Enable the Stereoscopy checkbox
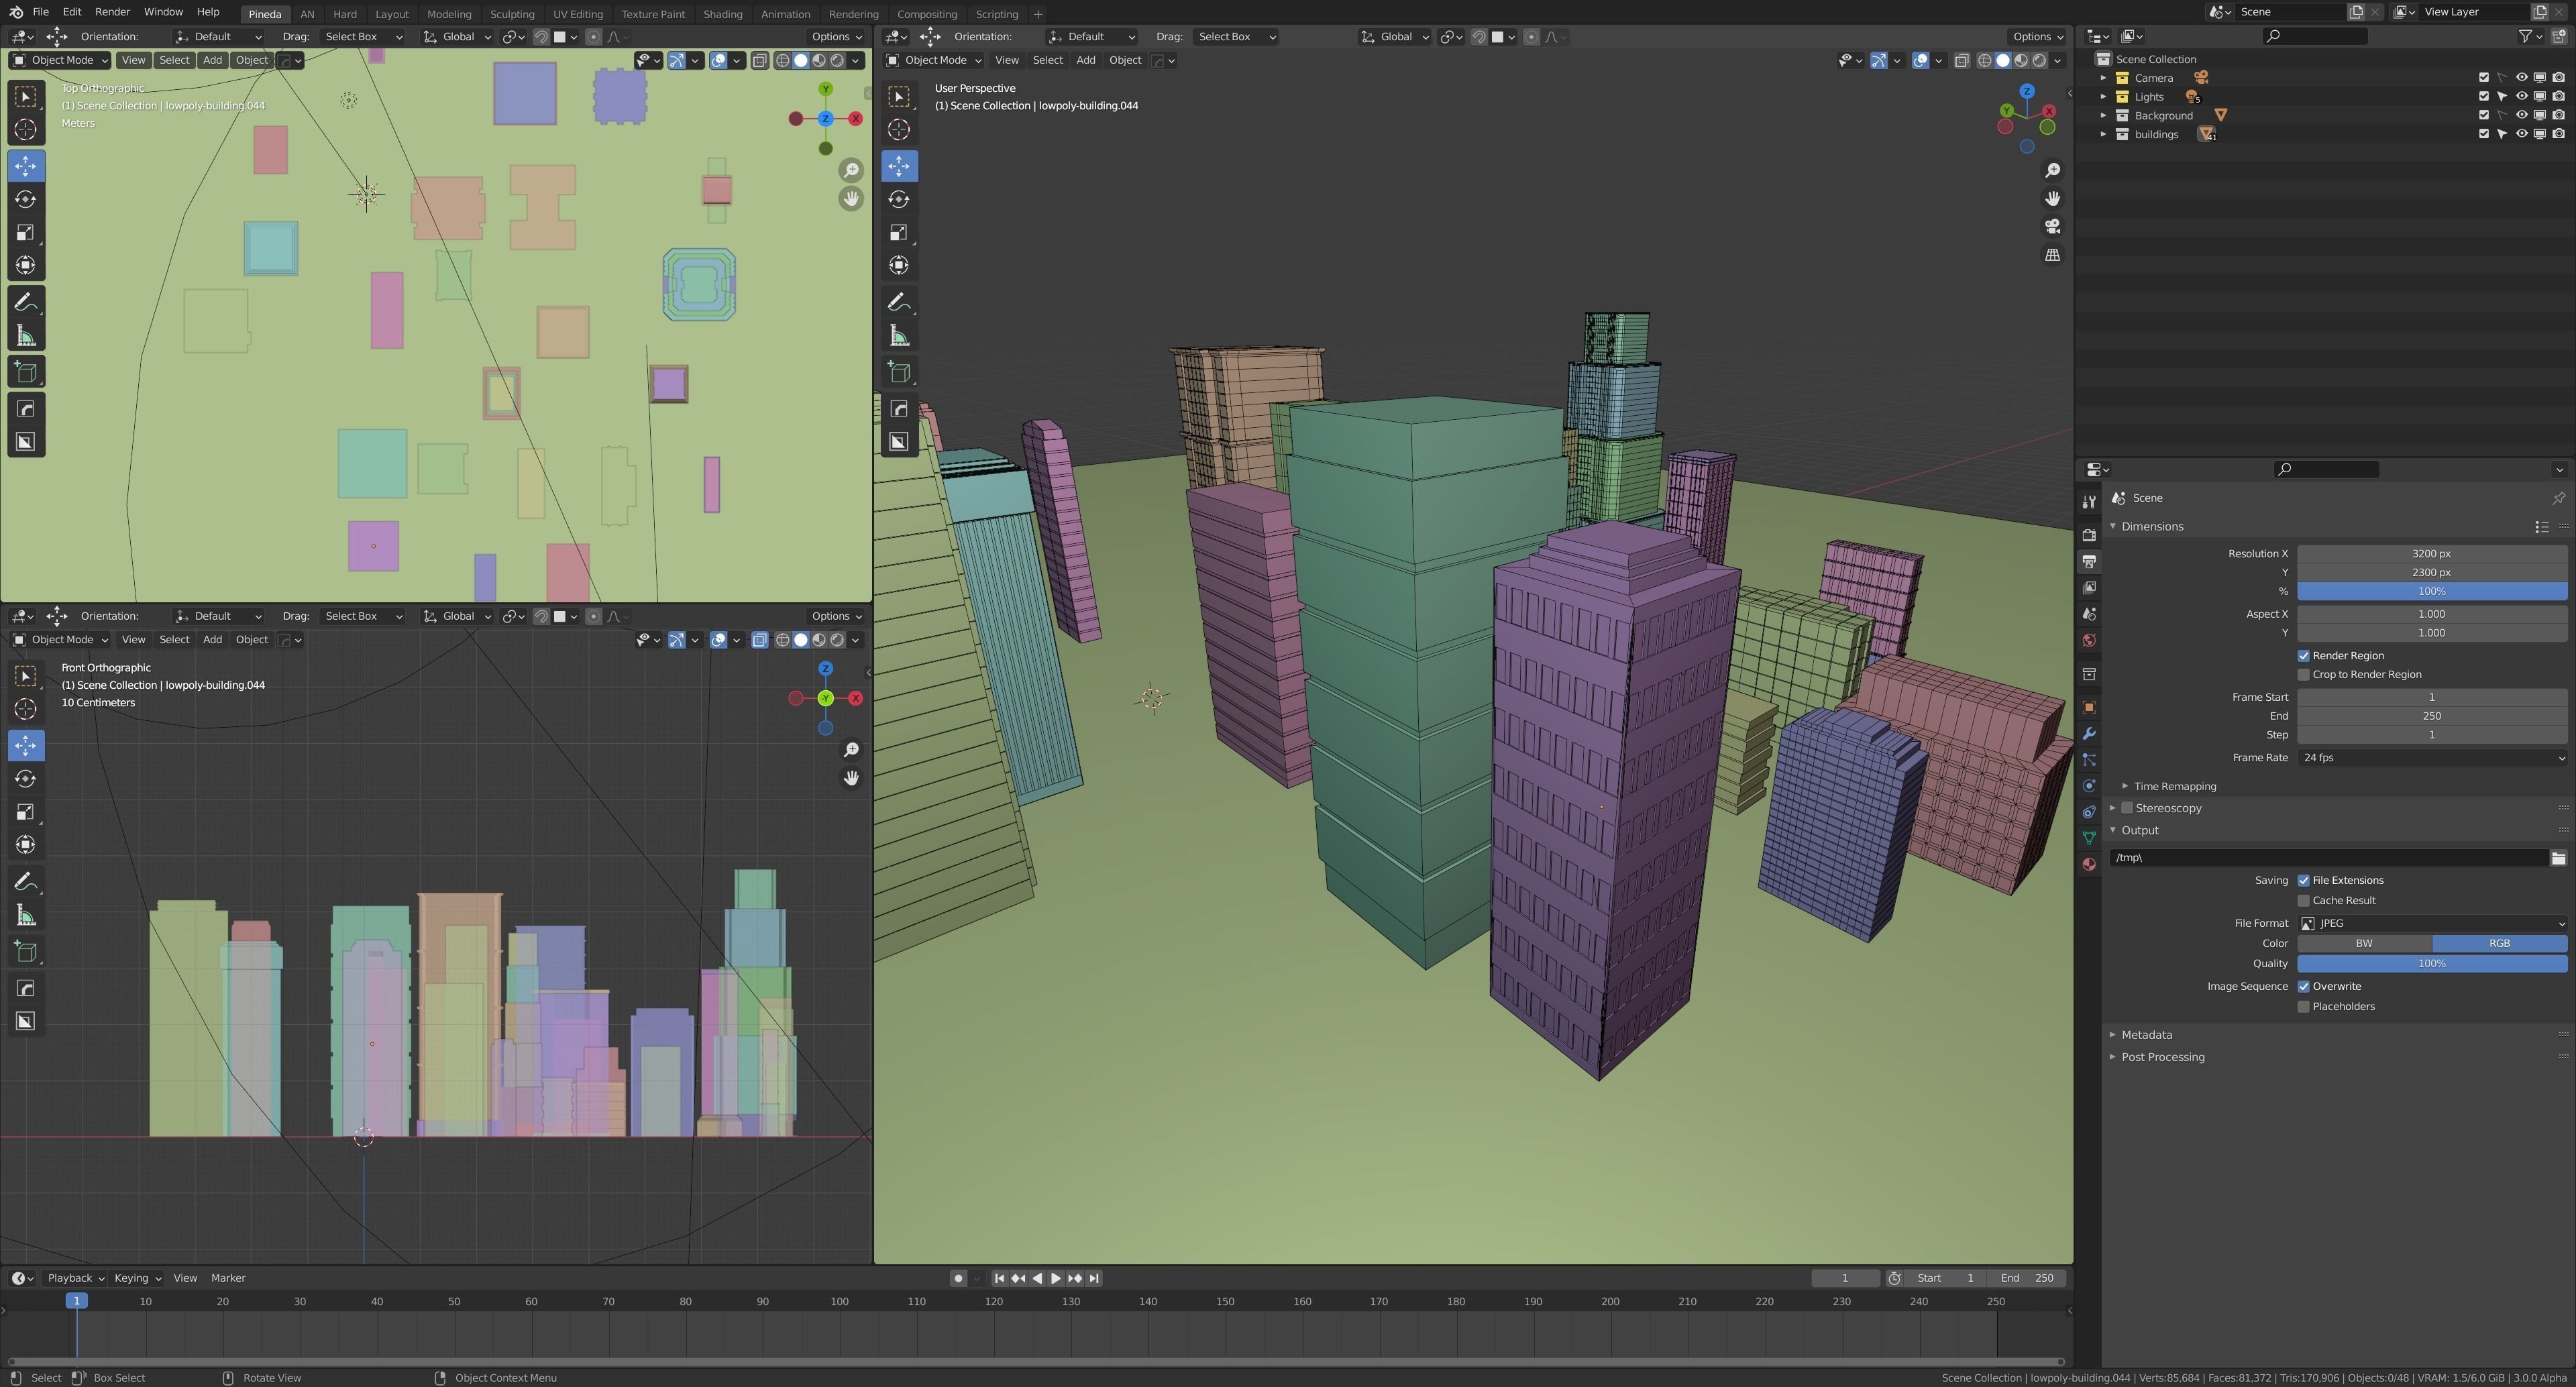This screenshot has height=1387, width=2576. (x=2128, y=808)
